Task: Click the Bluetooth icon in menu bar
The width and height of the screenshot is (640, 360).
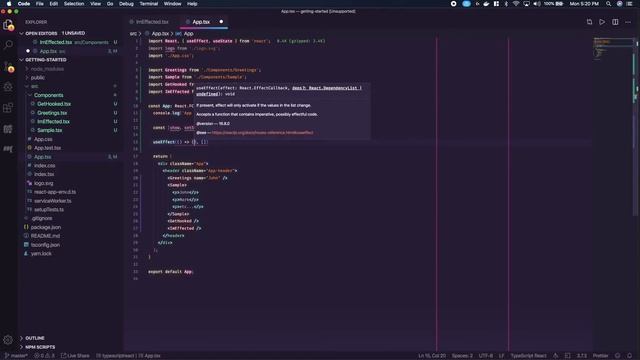Action: (x=506, y=4)
